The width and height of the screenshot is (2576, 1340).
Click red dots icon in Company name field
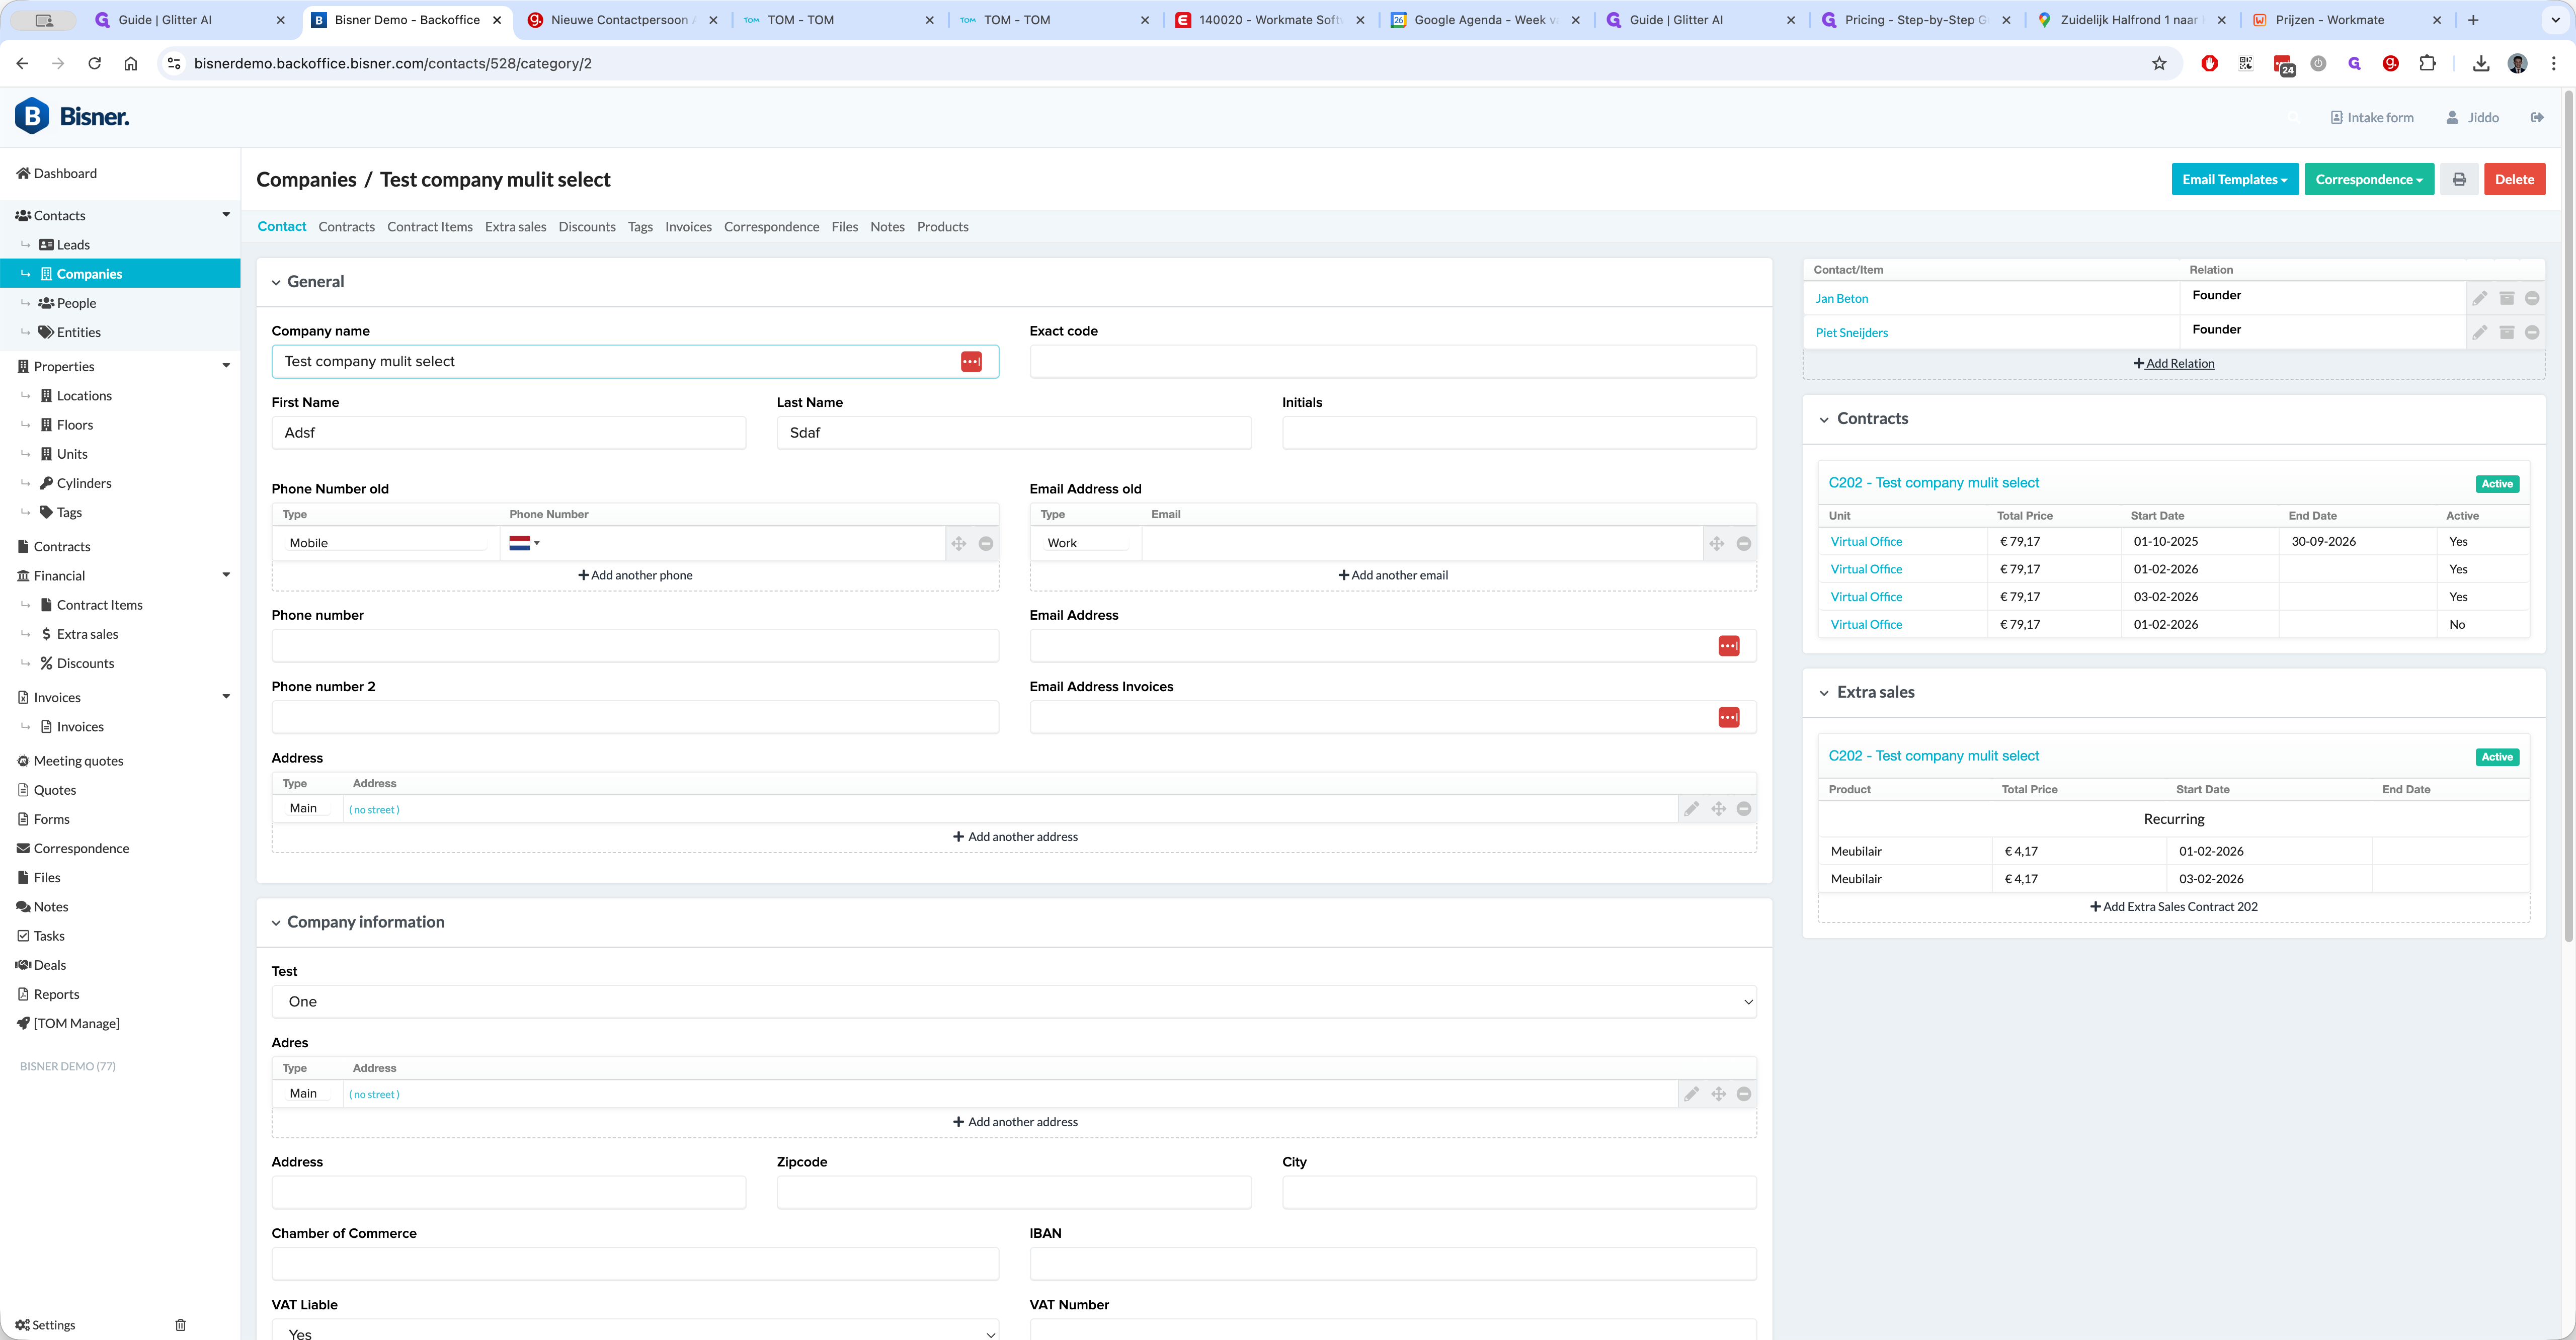click(970, 362)
